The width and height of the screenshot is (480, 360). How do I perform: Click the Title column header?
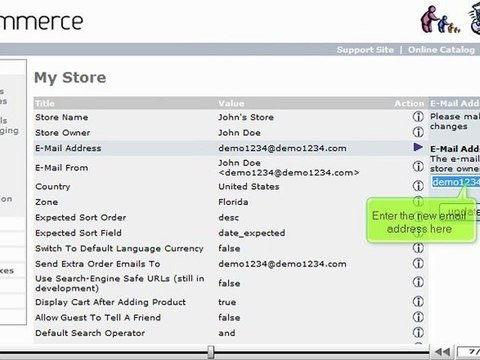pyautogui.click(x=45, y=103)
